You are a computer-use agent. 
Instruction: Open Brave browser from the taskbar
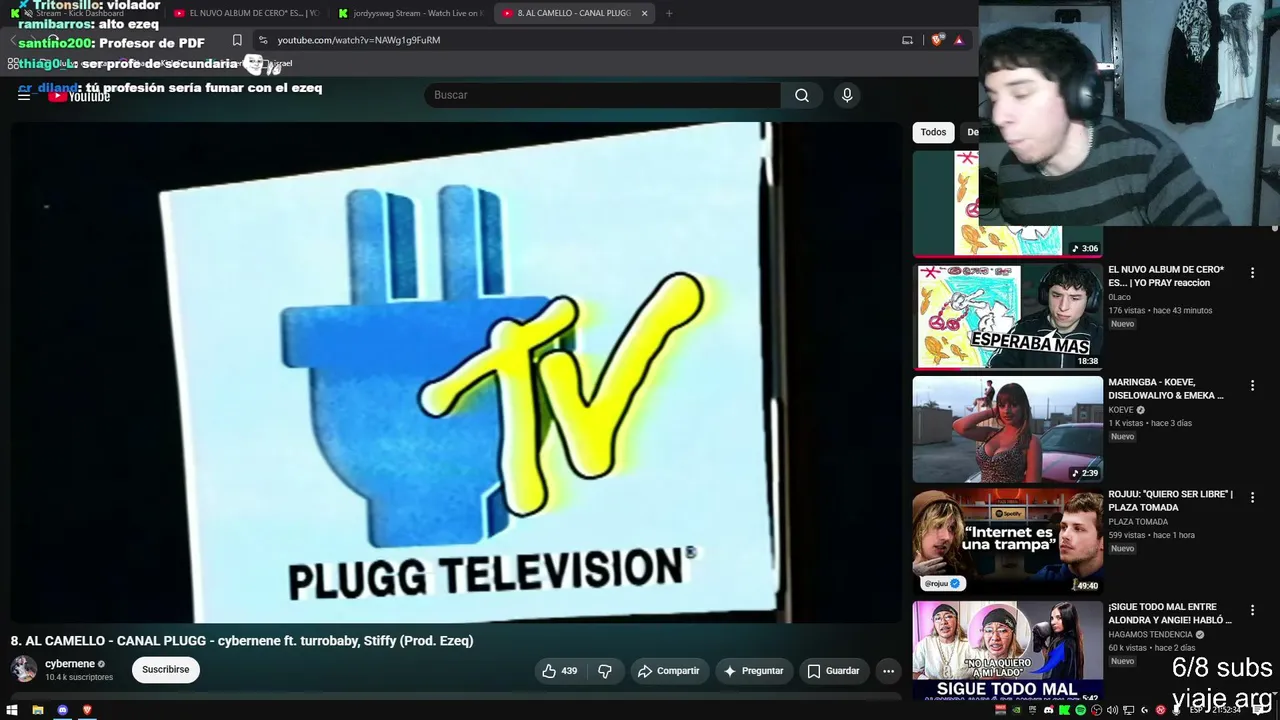coord(87,710)
